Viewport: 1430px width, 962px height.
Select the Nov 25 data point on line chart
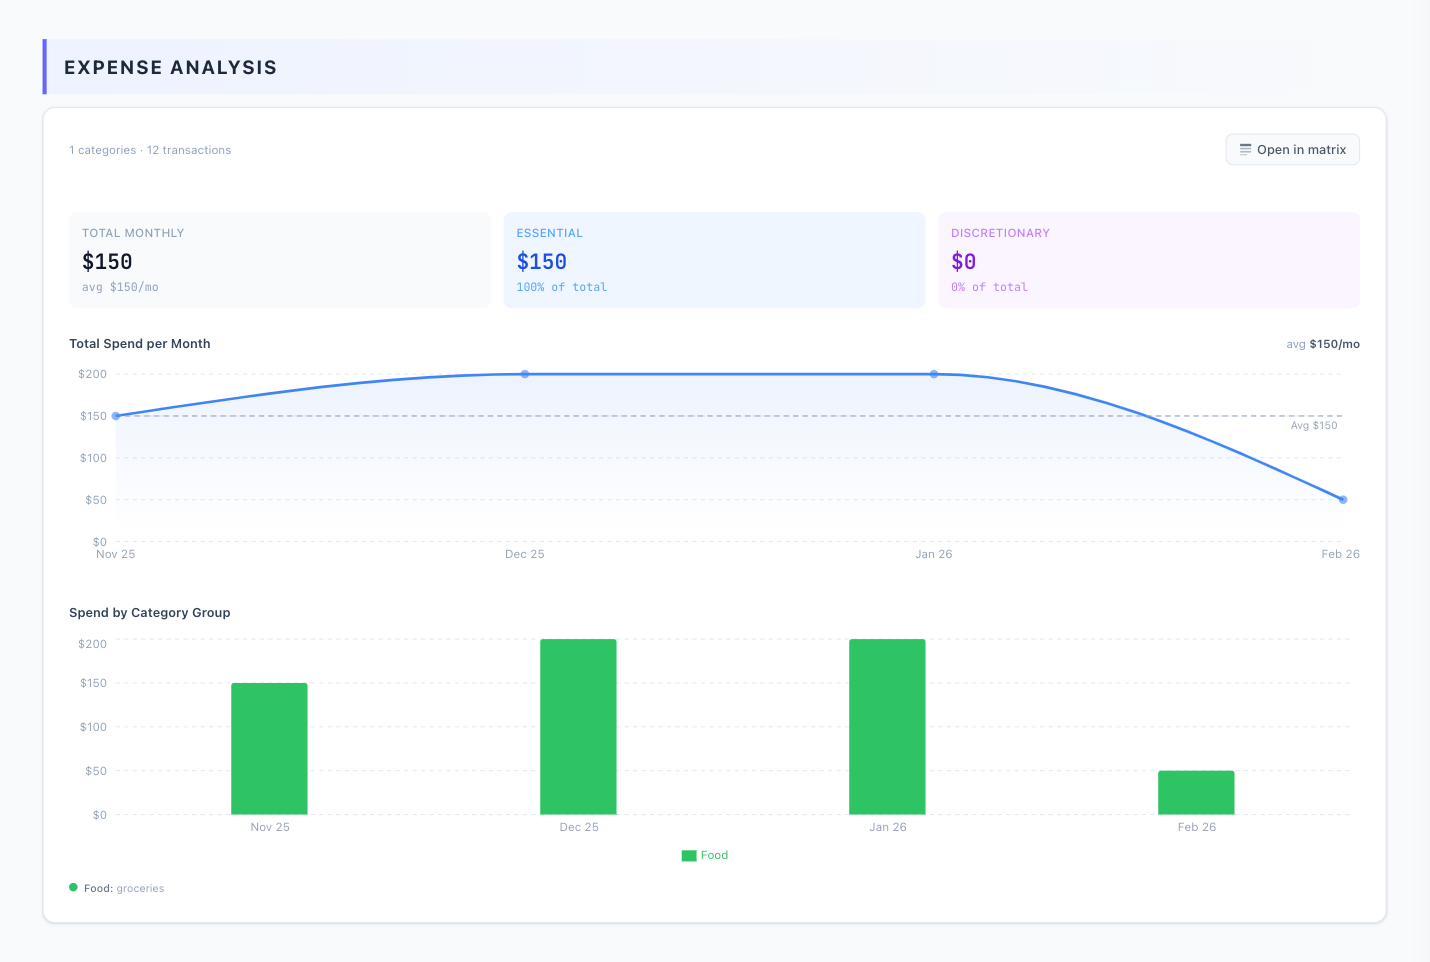click(116, 415)
